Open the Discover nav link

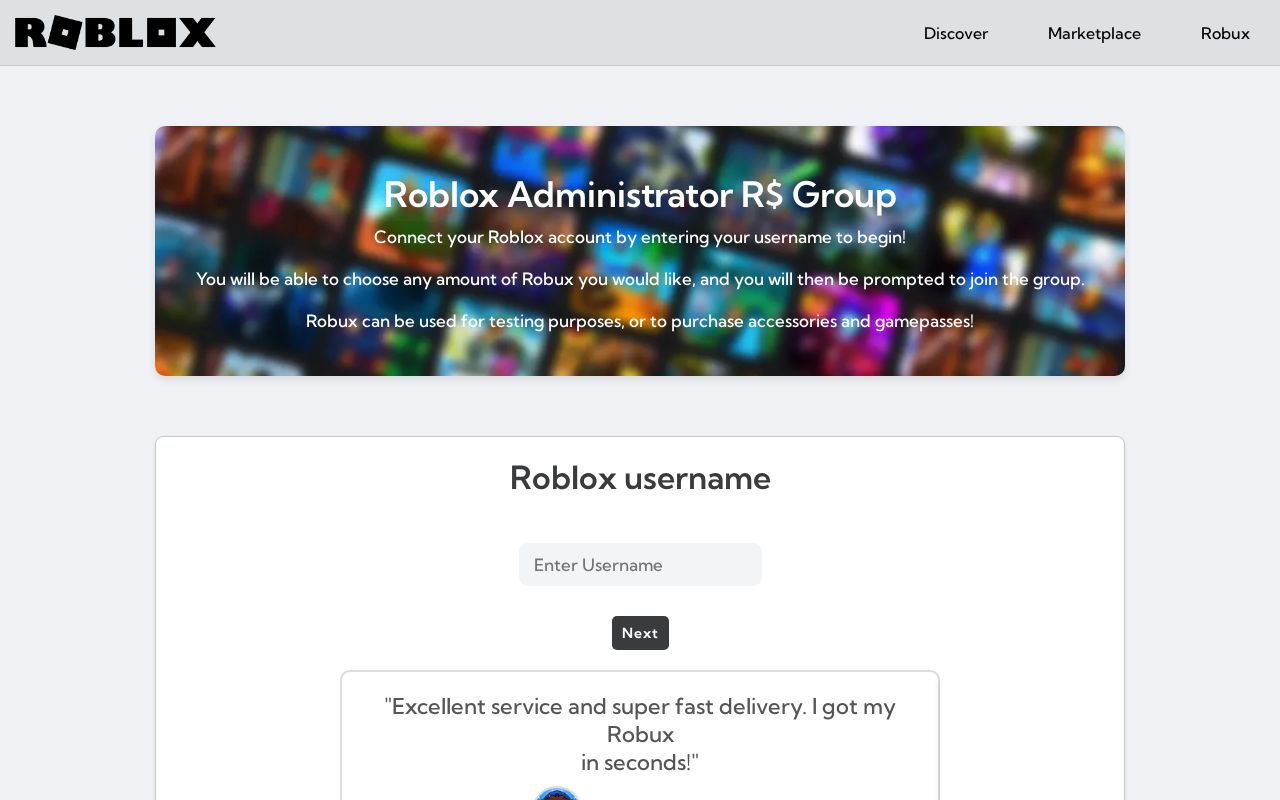click(x=956, y=33)
